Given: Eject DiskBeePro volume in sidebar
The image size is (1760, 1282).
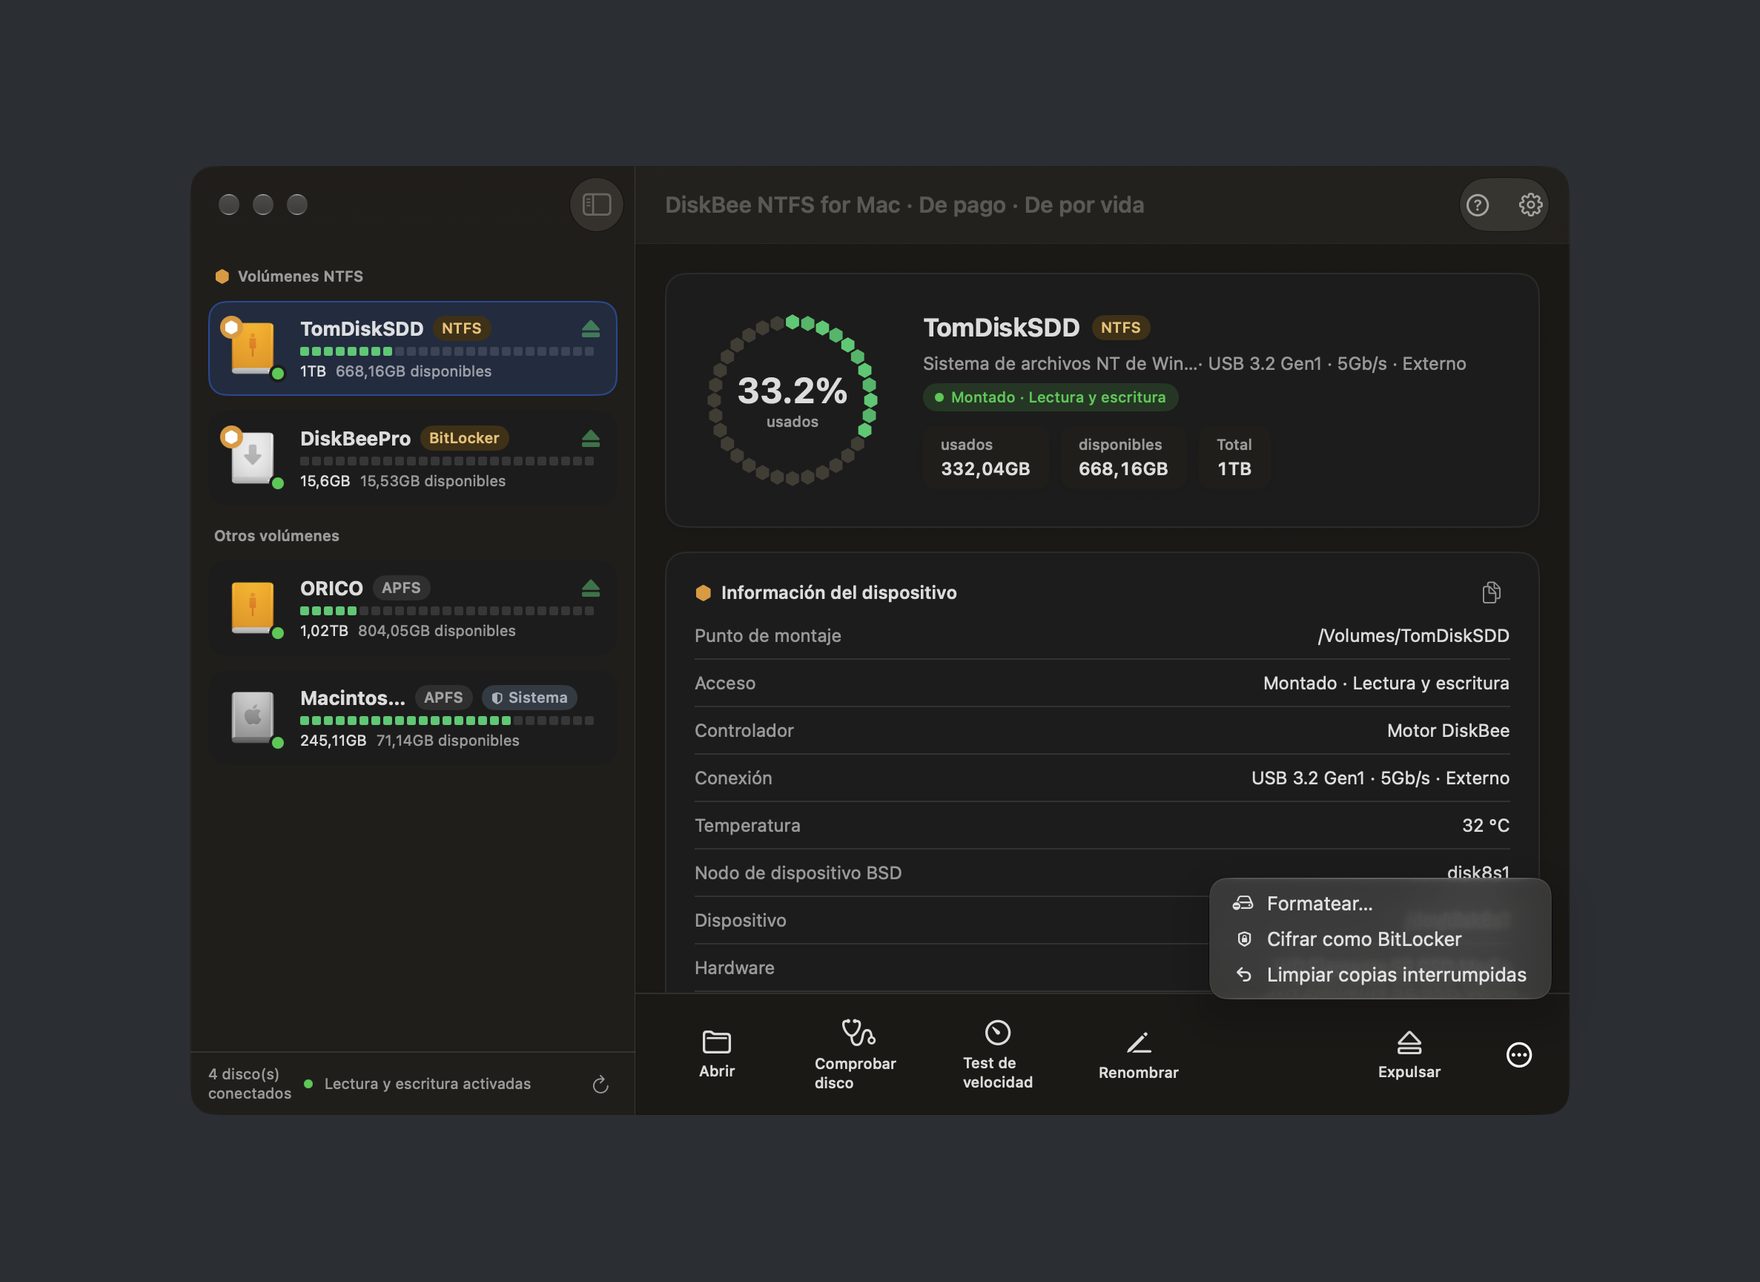Looking at the screenshot, I should (x=590, y=439).
